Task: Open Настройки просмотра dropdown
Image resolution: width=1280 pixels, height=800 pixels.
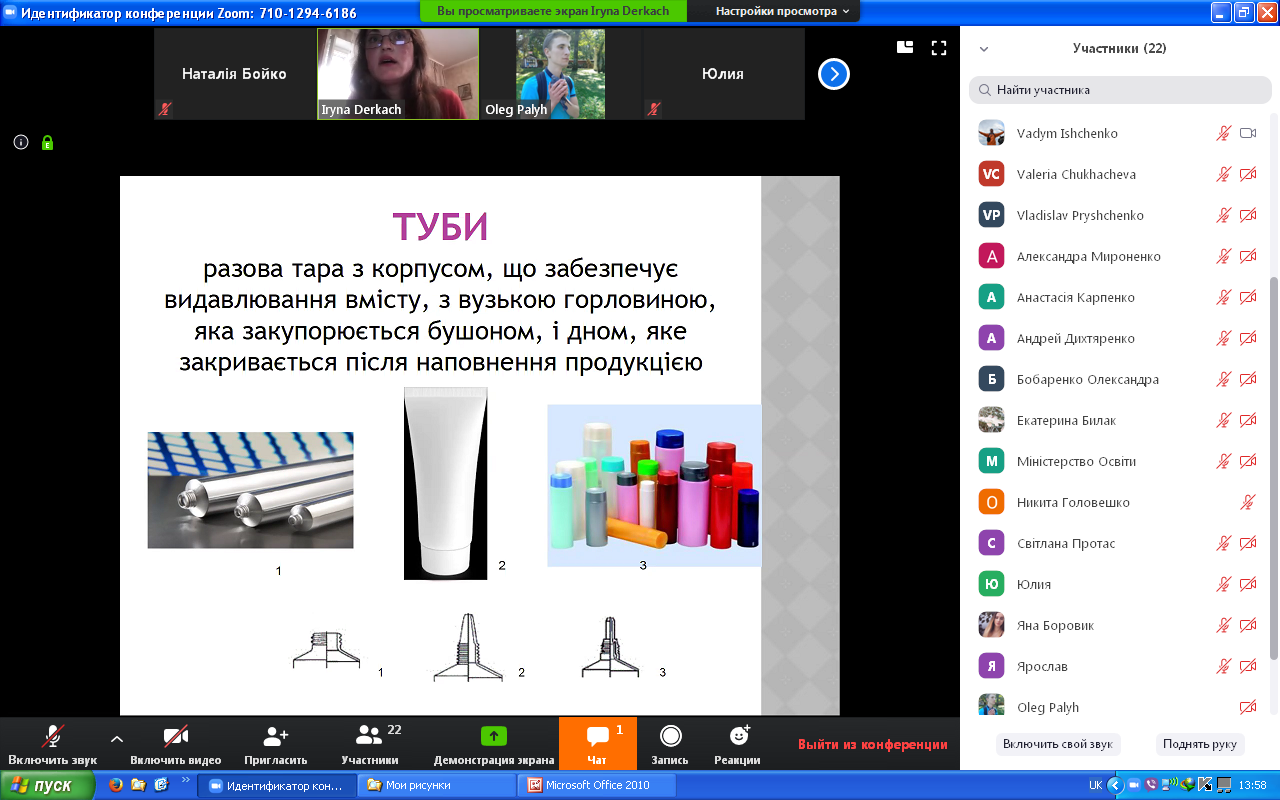Action: click(782, 11)
